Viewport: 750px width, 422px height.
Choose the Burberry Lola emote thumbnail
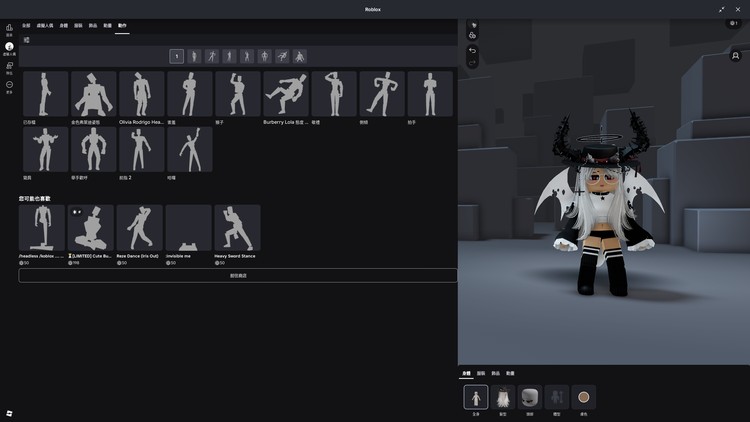coord(286,94)
